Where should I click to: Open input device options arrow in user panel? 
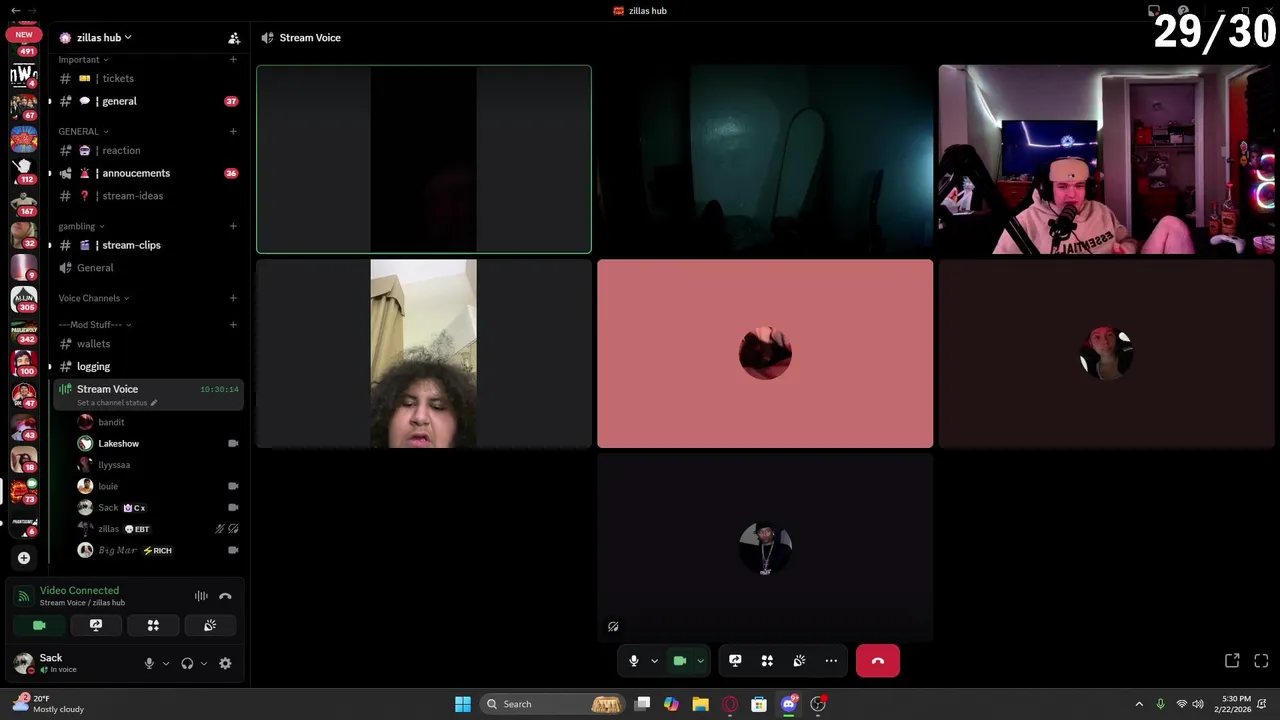pos(166,663)
